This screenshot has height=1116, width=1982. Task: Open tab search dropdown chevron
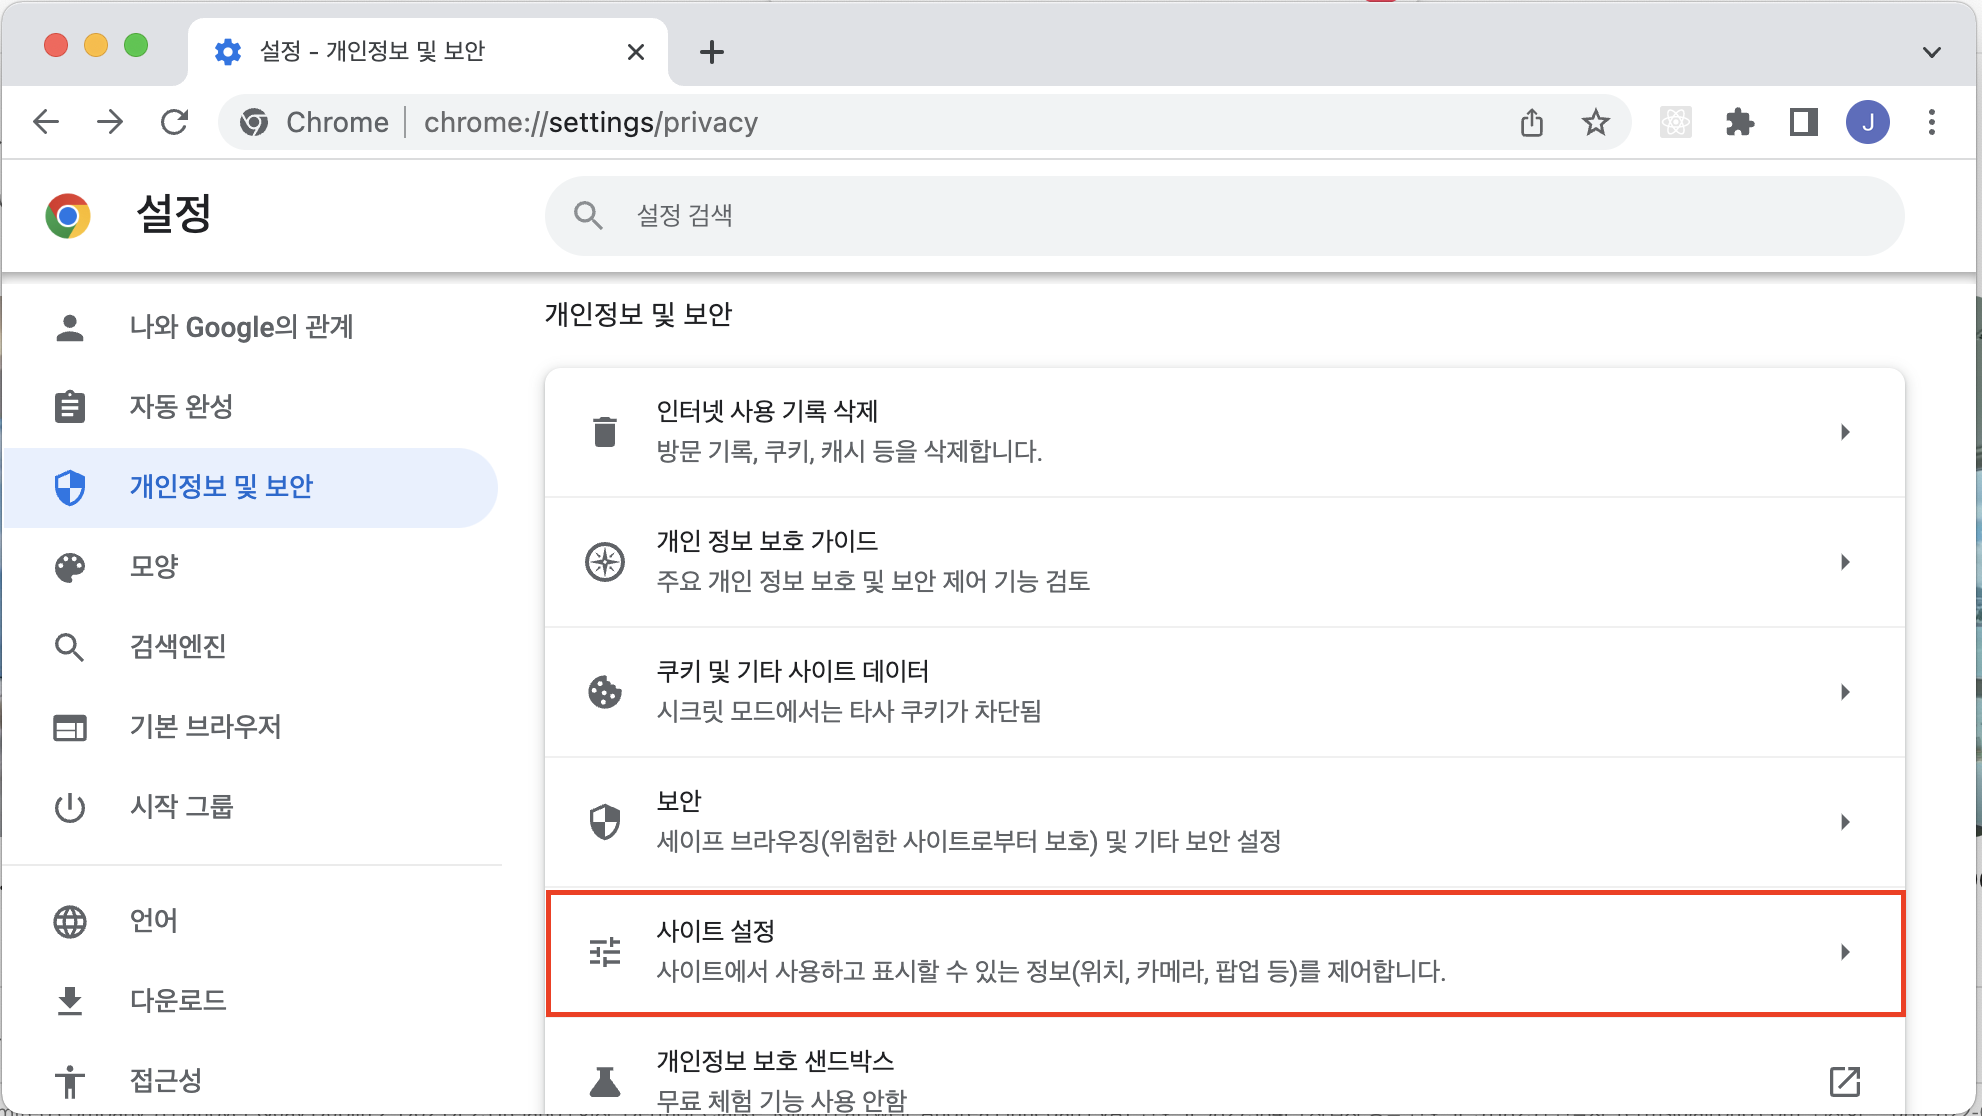click(x=1931, y=52)
